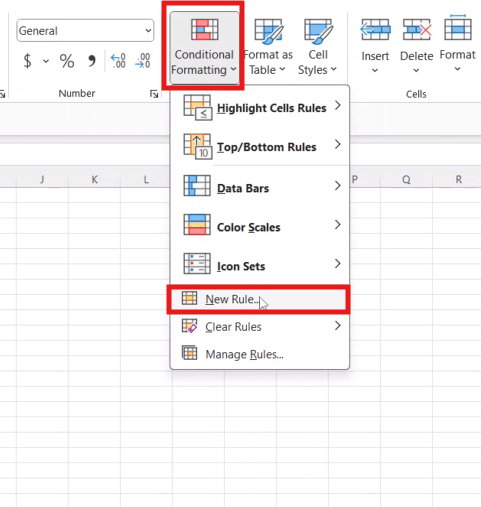
Task: Click the Format as Table button
Action: tap(268, 47)
